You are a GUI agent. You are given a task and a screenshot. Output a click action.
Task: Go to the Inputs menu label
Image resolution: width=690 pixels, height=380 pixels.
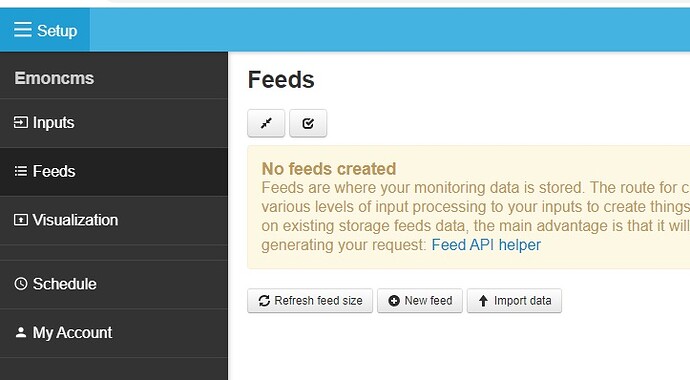(x=53, y=123)
